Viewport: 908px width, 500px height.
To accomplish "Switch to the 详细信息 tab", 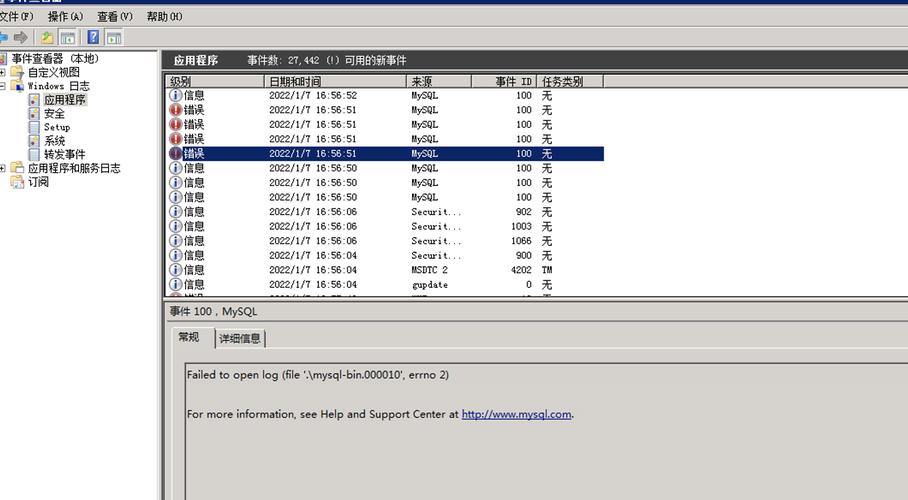I will pyautogui.click(x=240, y=338).
